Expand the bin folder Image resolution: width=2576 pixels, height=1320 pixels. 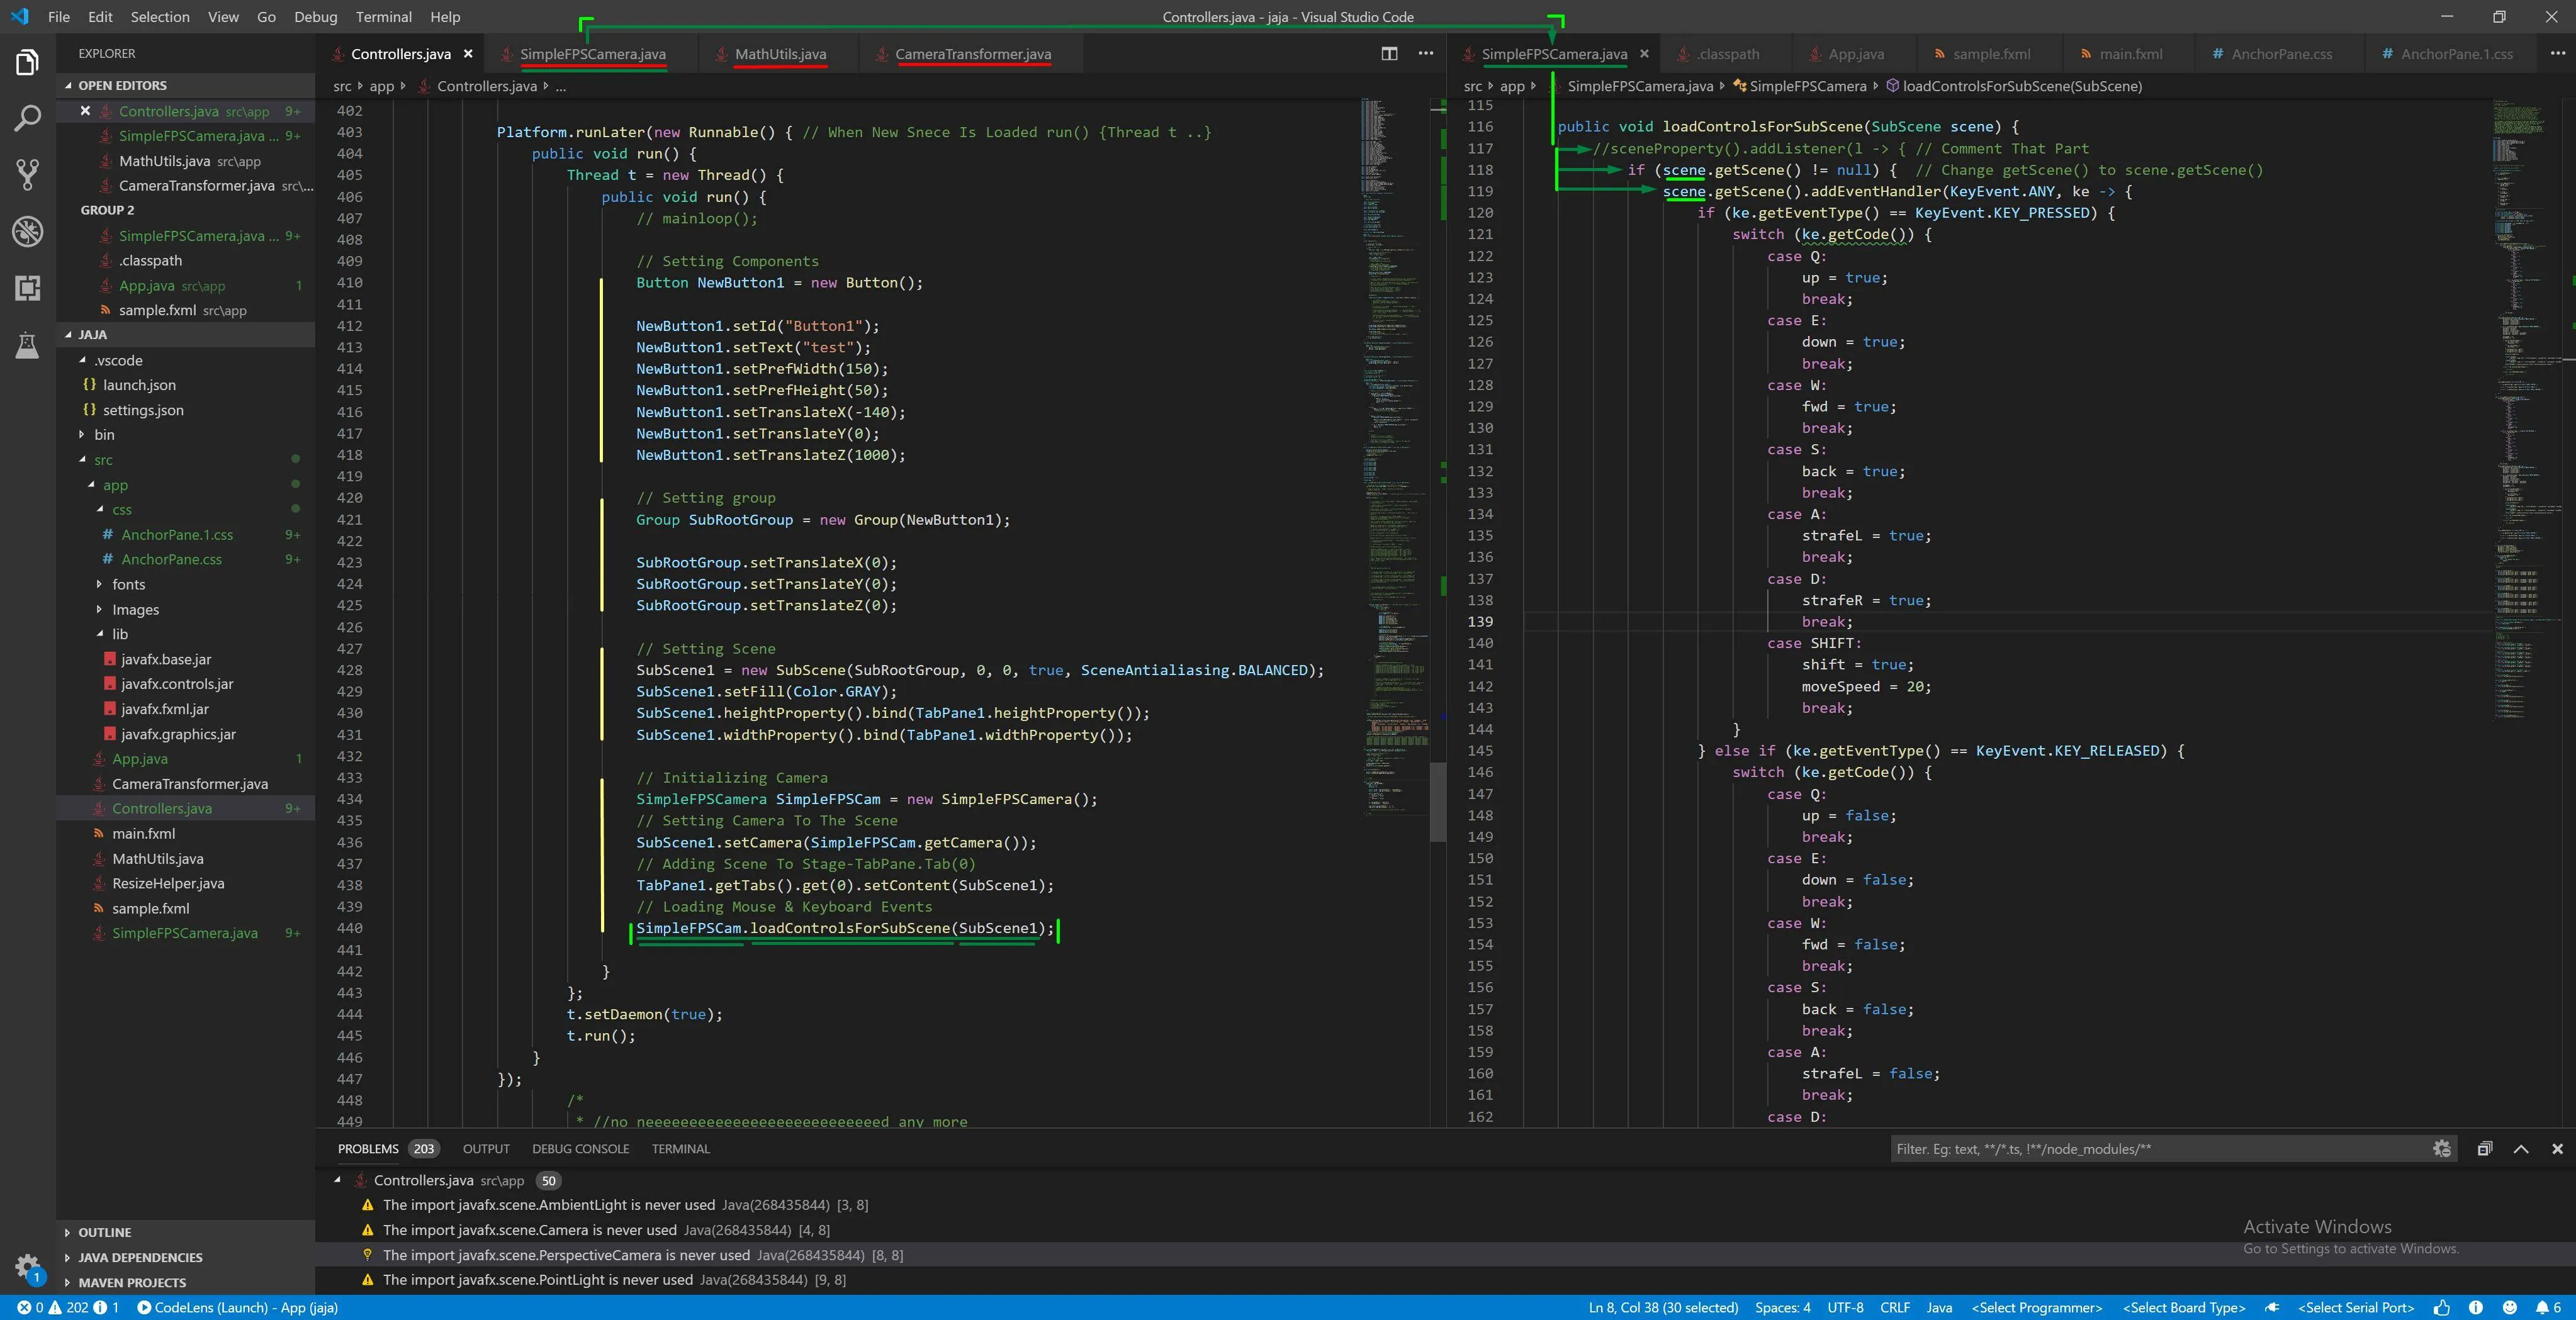click(82, 435)
